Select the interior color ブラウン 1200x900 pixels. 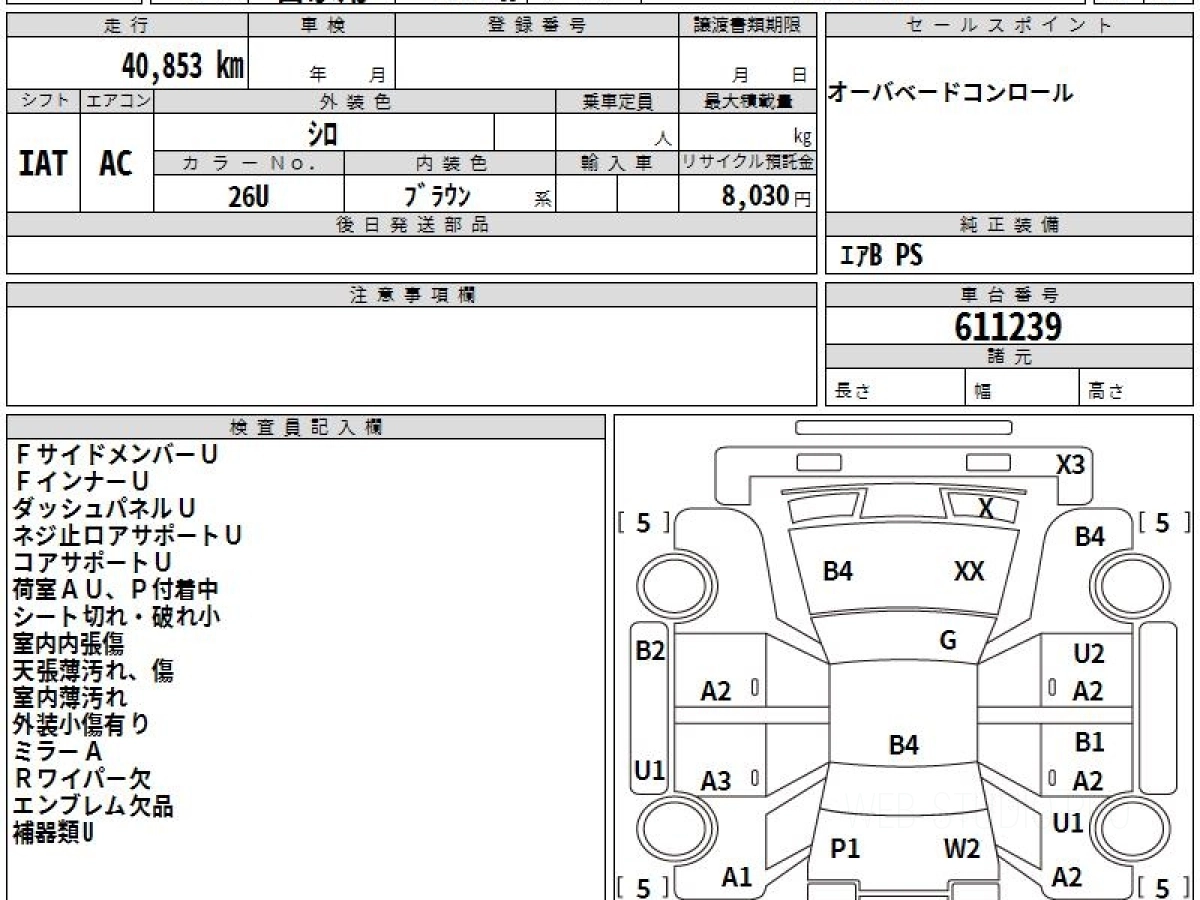(436, 195)
